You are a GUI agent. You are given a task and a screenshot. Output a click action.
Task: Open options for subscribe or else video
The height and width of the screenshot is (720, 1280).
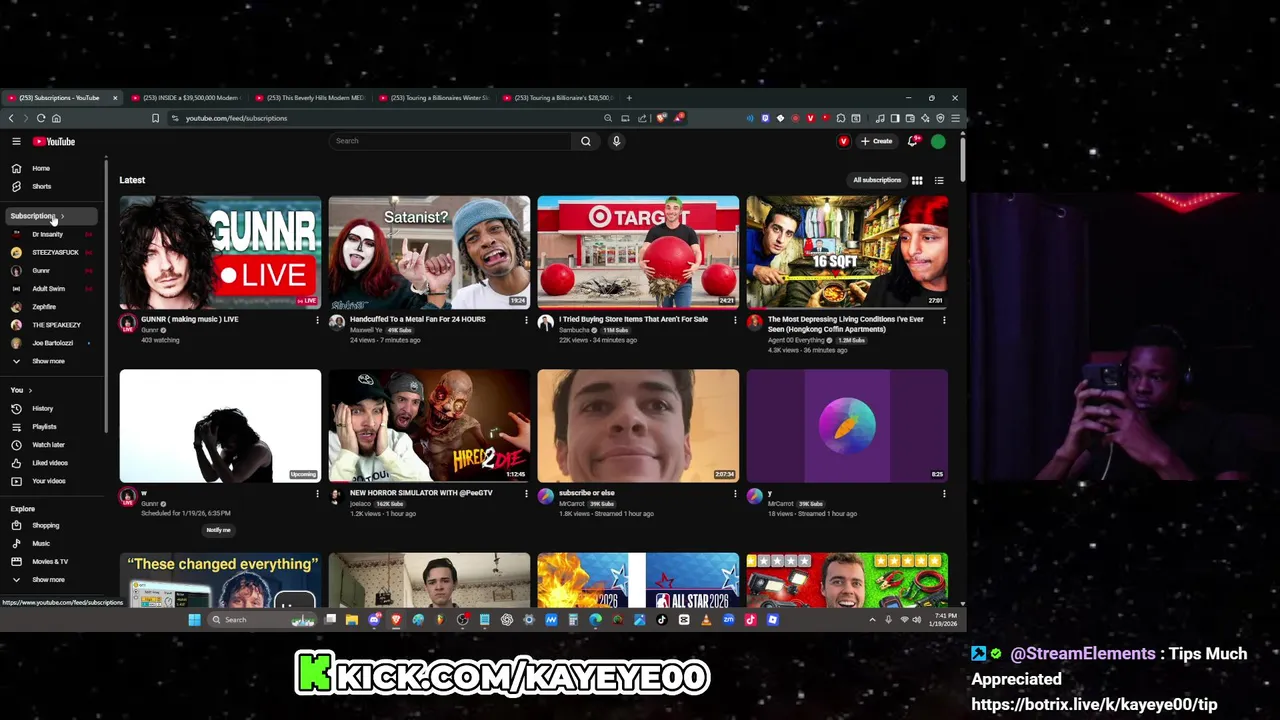point(735,493)
